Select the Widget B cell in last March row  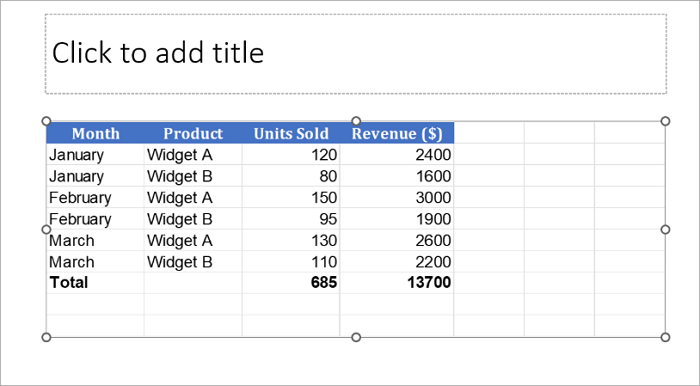click(x=193, y=261)
